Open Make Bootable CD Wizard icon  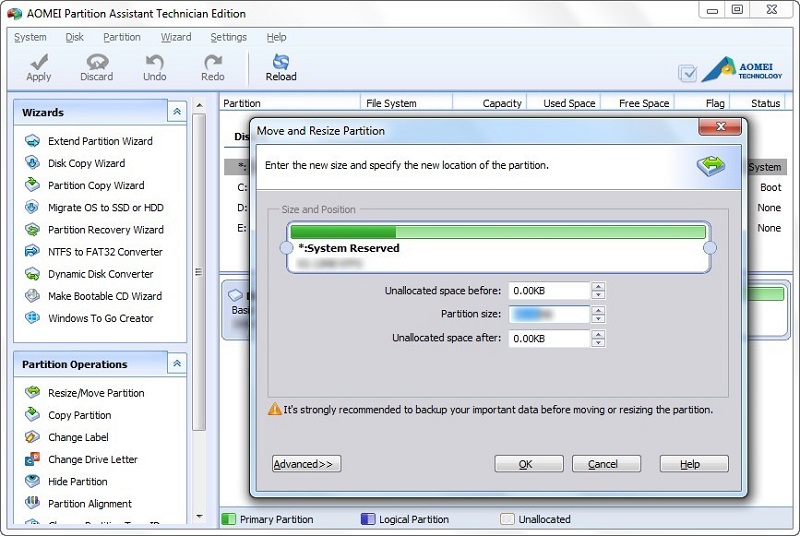[x=32, y=296]
